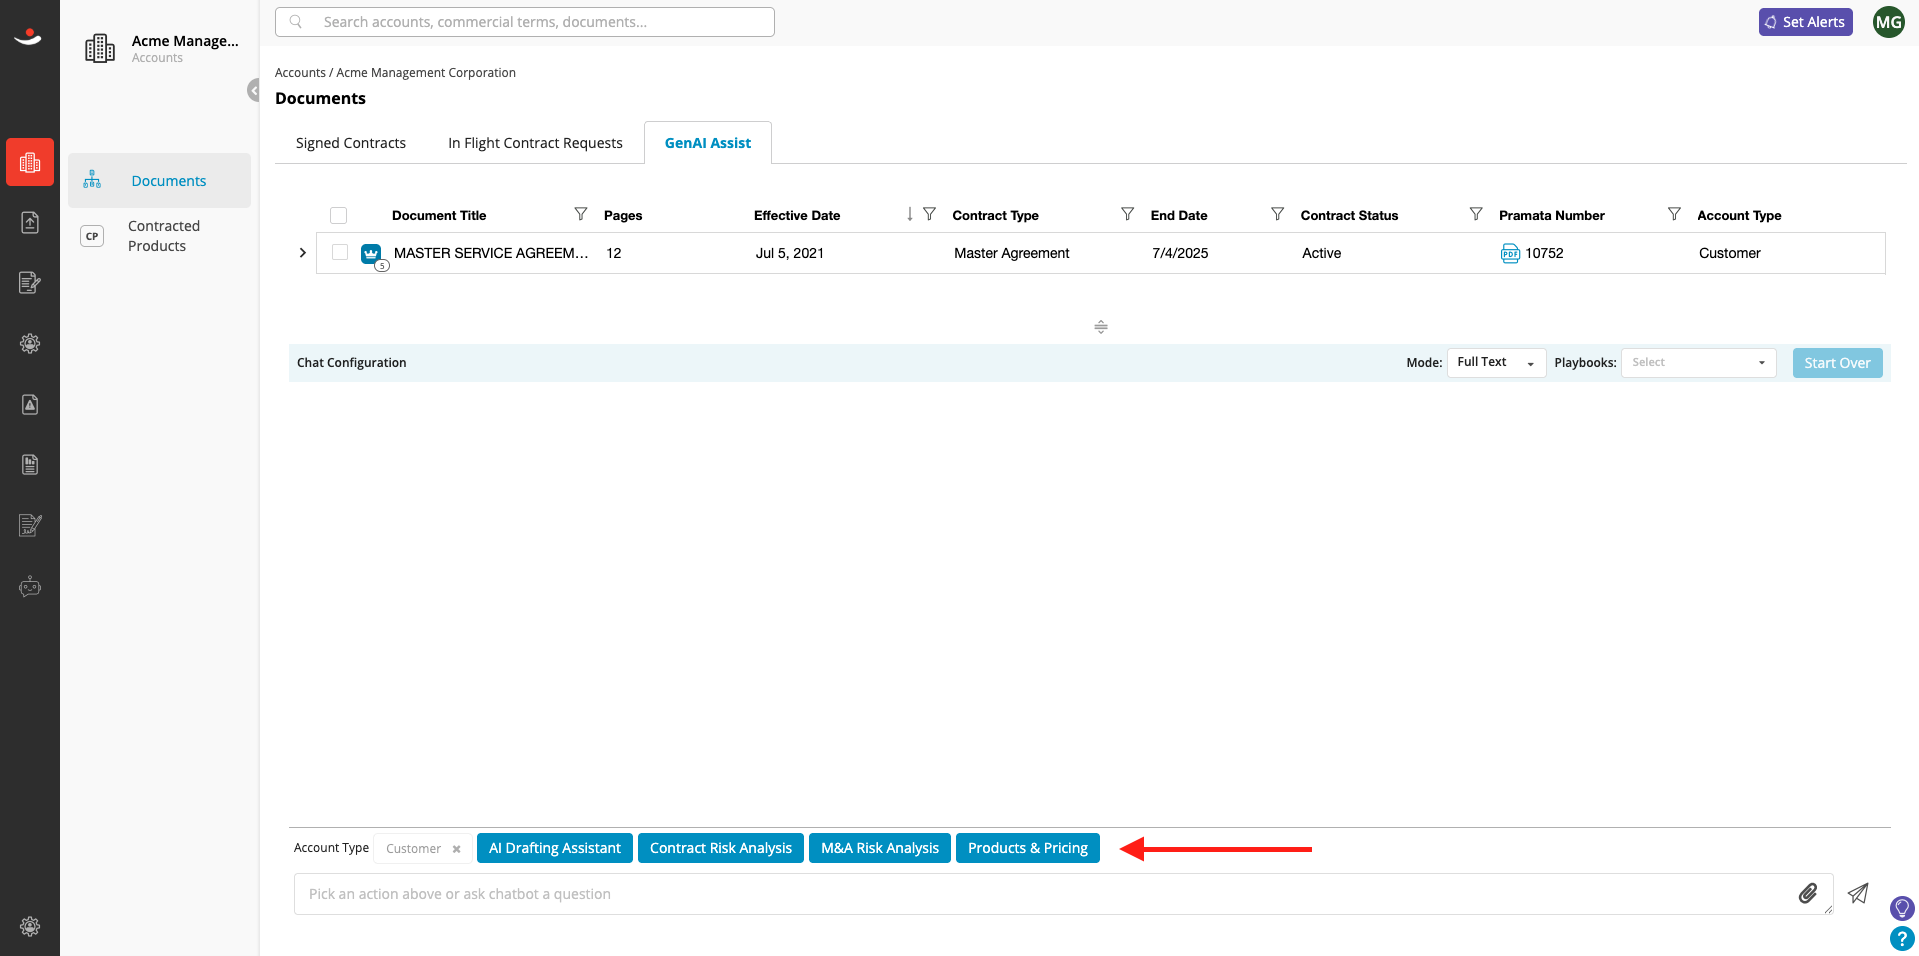Click the lightbulb tips icon

coord(1902,908)
